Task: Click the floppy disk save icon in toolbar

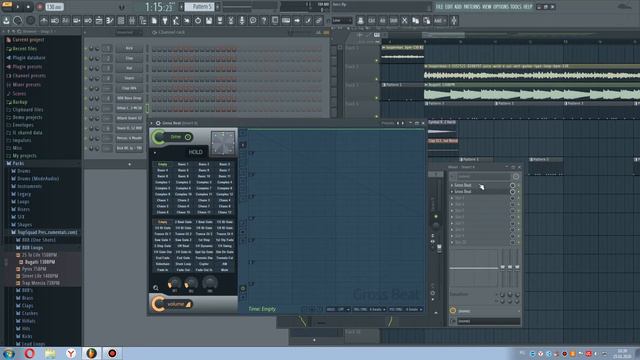Action: coord(209,20)
